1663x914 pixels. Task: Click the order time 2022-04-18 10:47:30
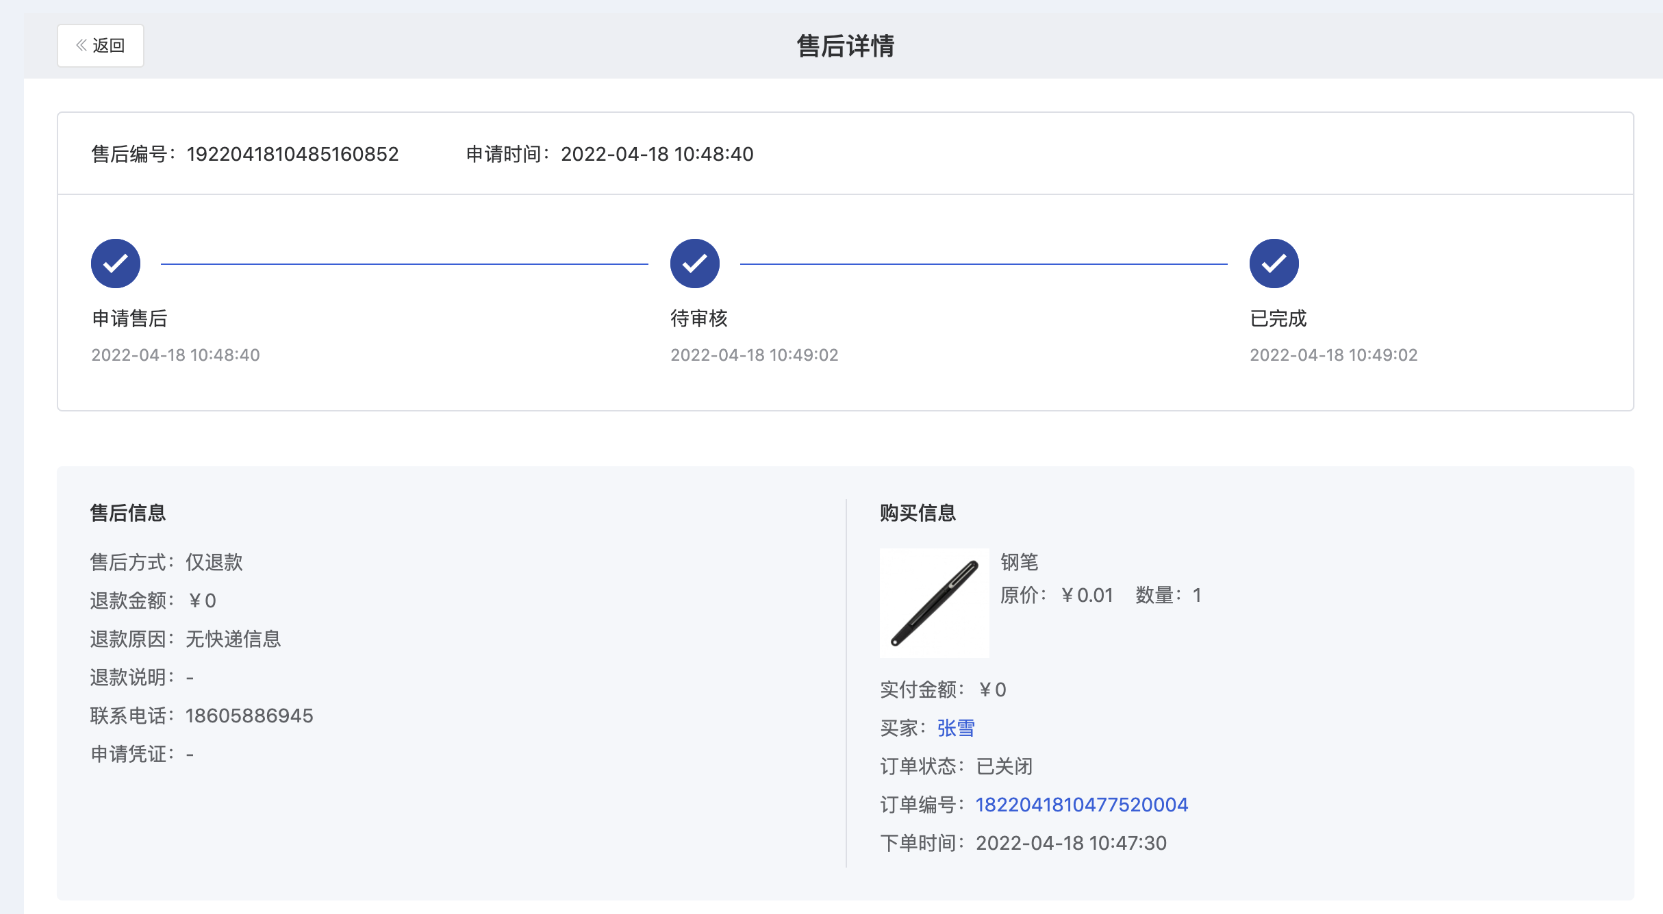pyautogui.click(x=1071, y=843)
